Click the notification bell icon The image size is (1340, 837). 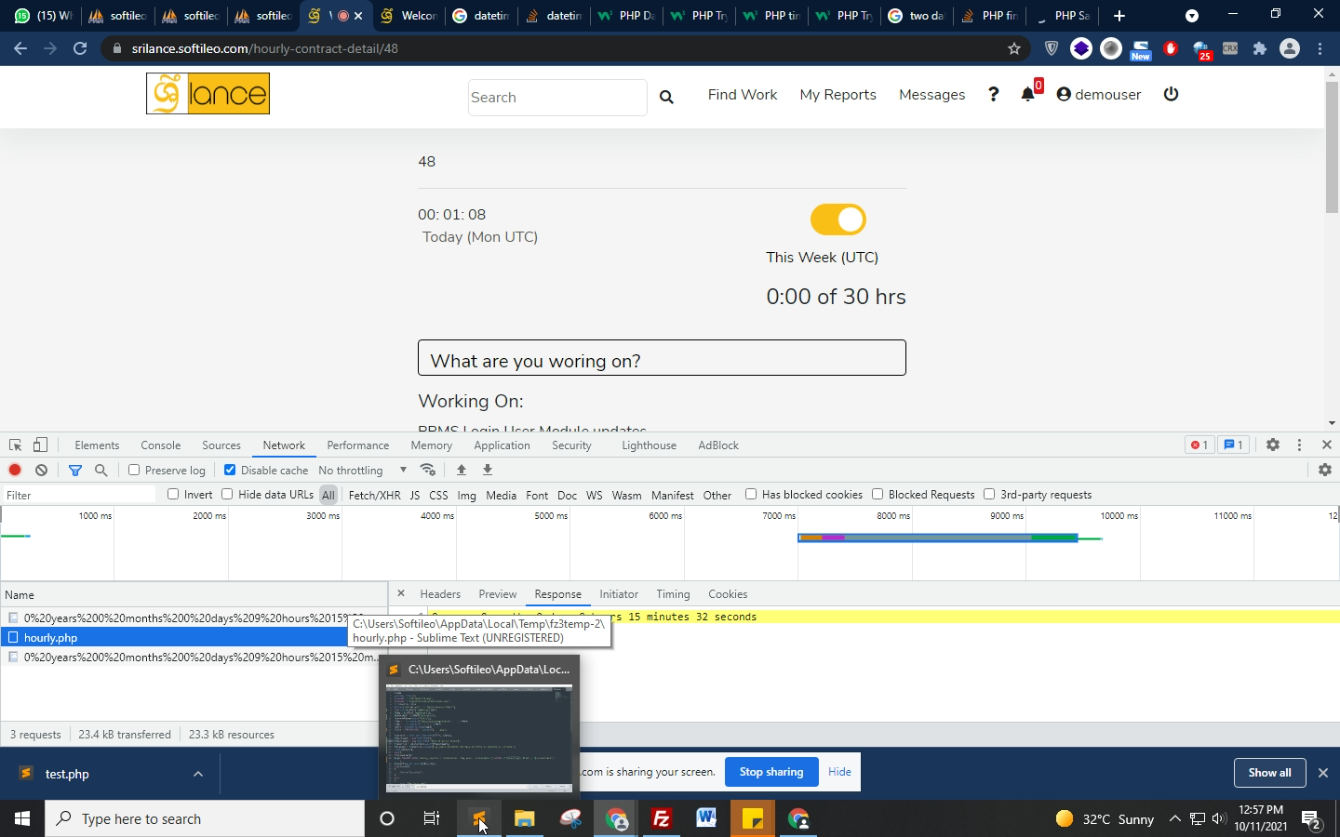coord(1027,94)
